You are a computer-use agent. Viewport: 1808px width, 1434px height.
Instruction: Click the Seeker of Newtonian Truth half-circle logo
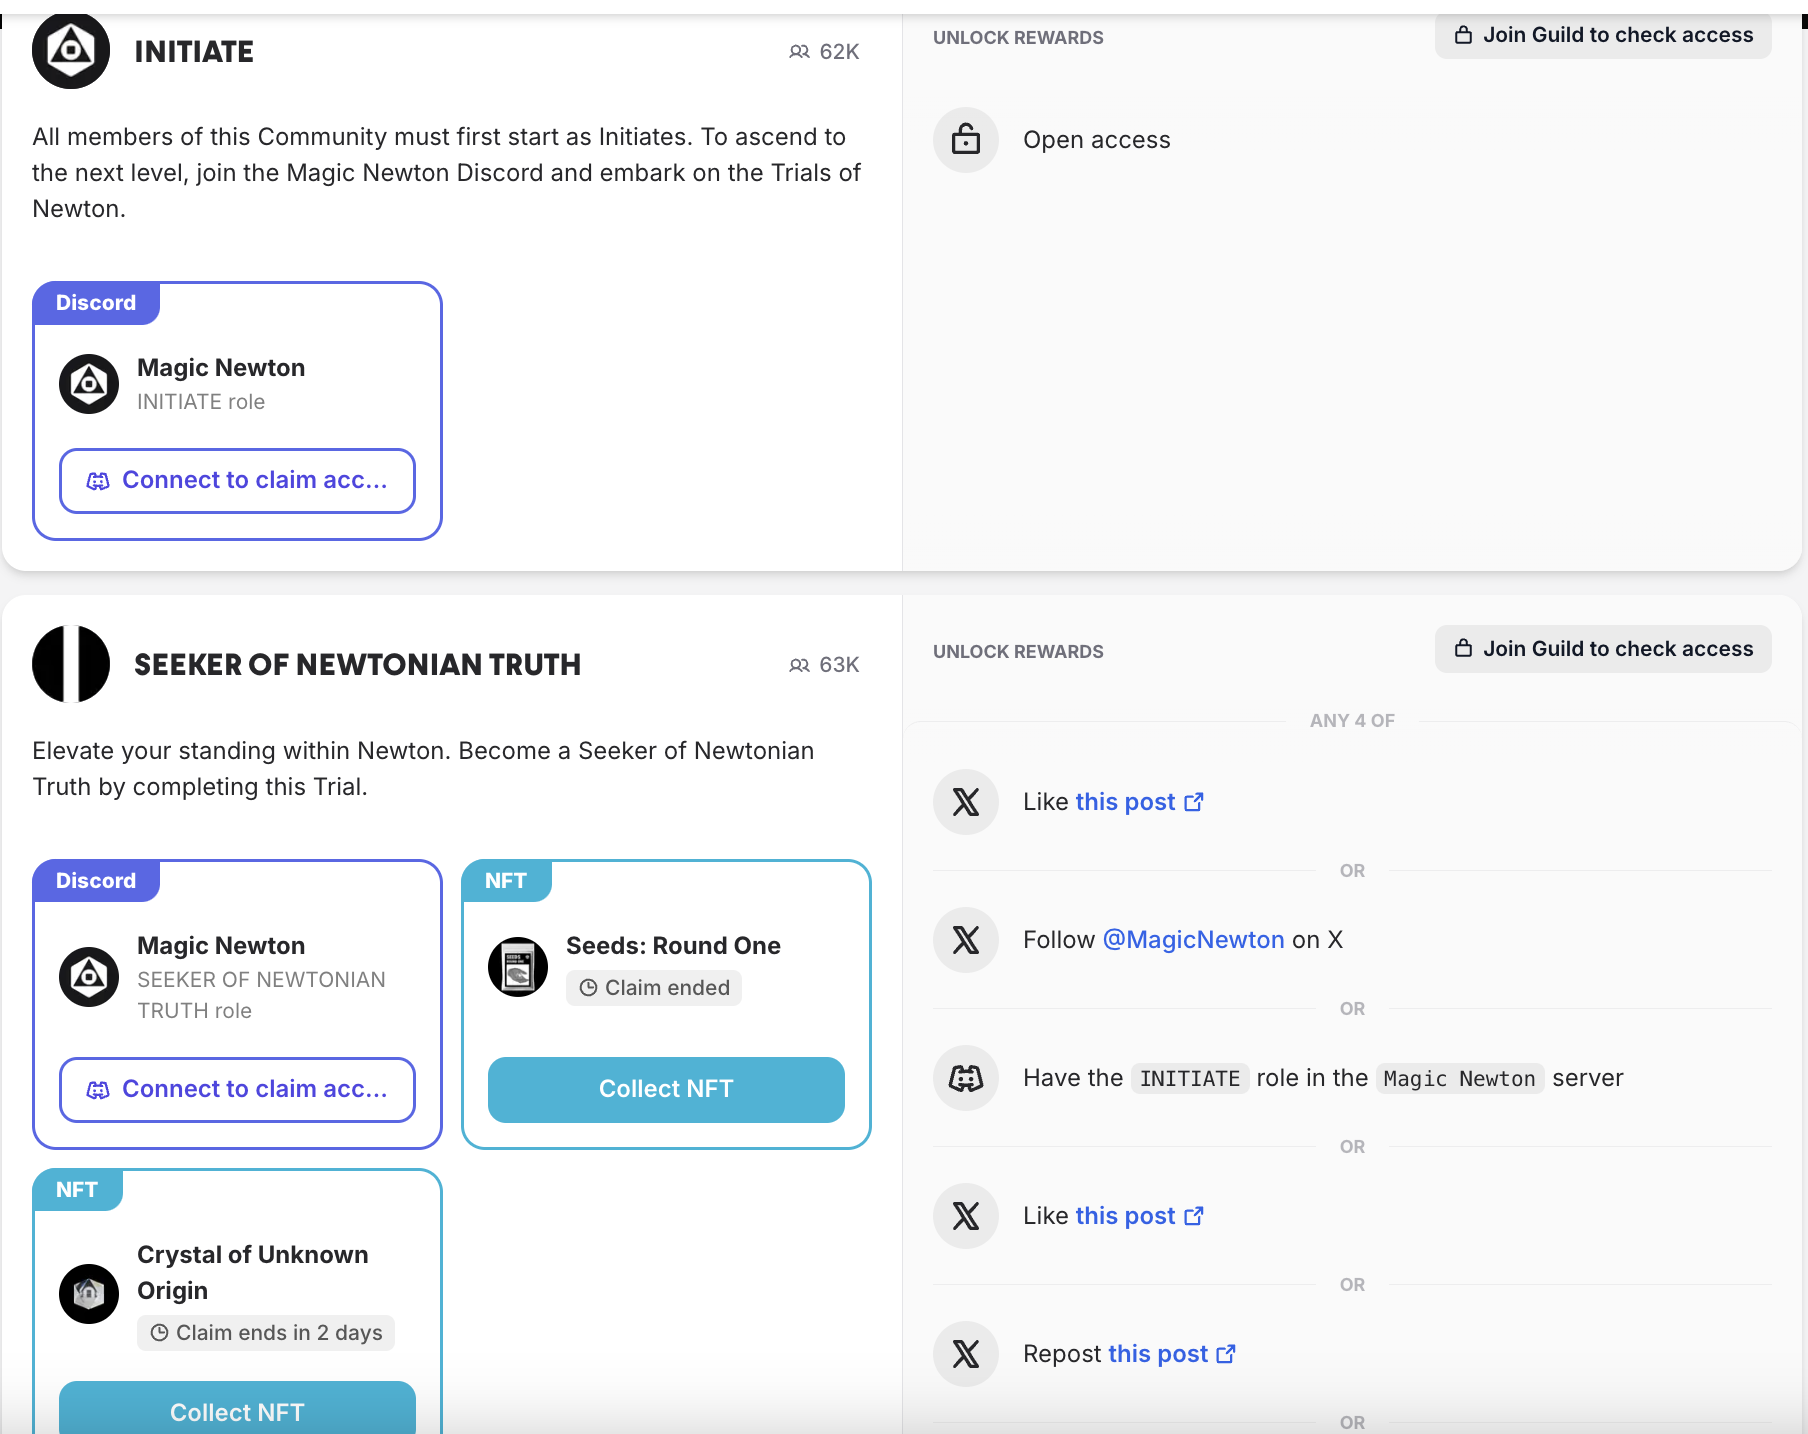click(71, 664)
